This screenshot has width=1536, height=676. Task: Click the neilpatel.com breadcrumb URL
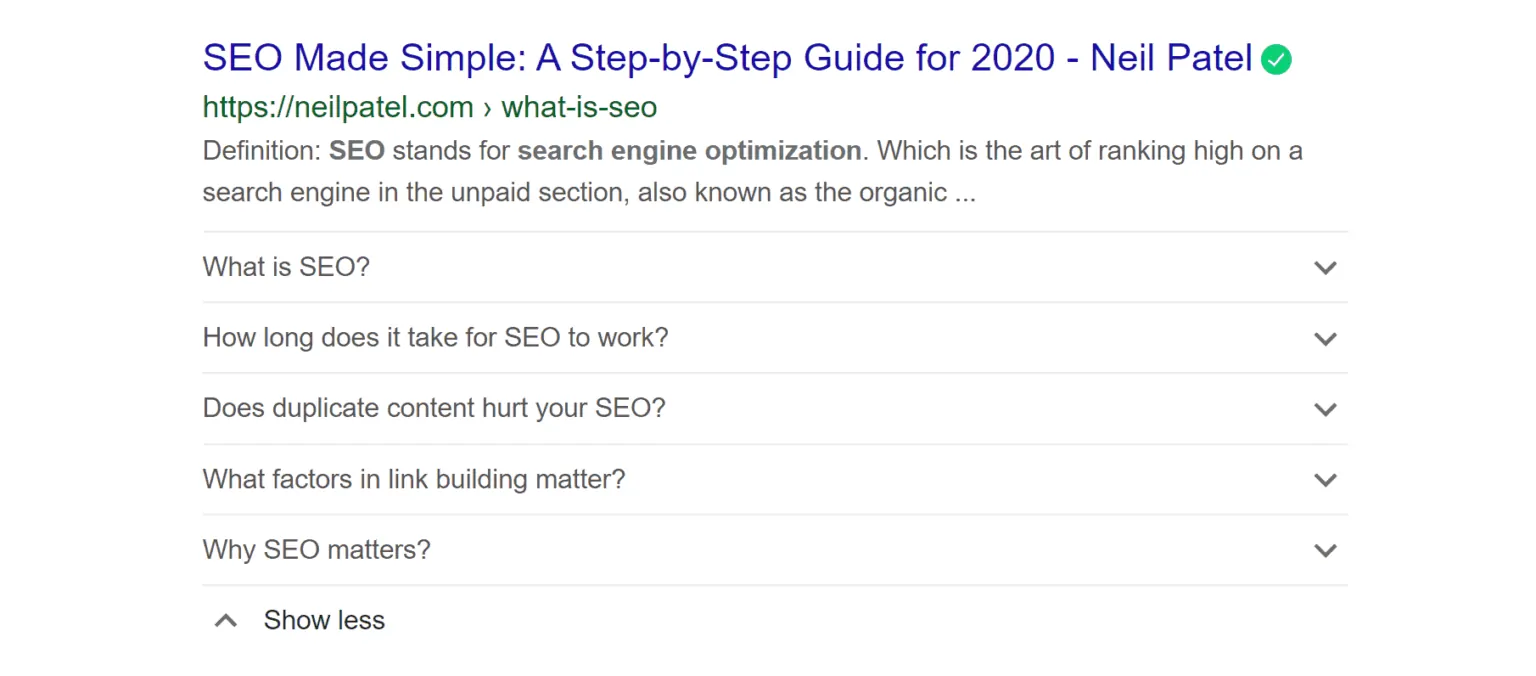click(337, 106)
